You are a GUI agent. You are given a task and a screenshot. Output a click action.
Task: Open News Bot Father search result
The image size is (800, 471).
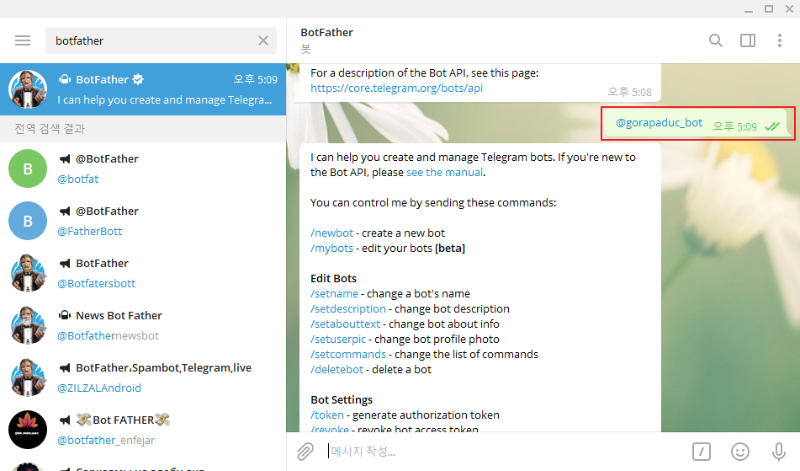[x=143, y=326]
